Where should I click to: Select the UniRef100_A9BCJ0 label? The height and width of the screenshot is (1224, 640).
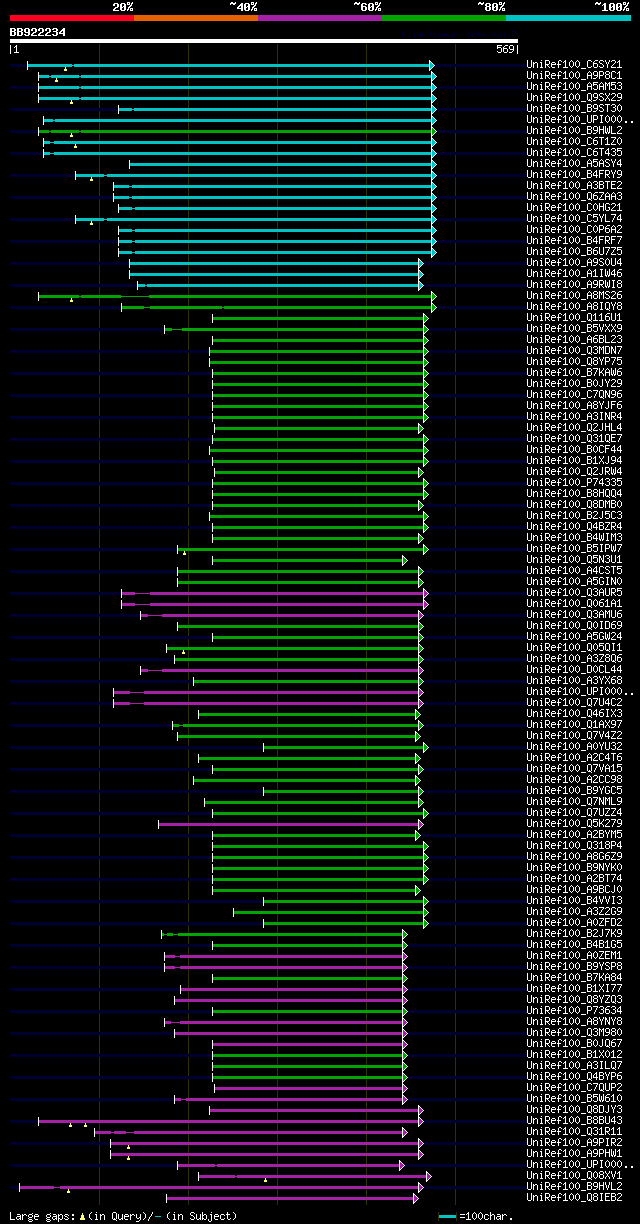574,890
